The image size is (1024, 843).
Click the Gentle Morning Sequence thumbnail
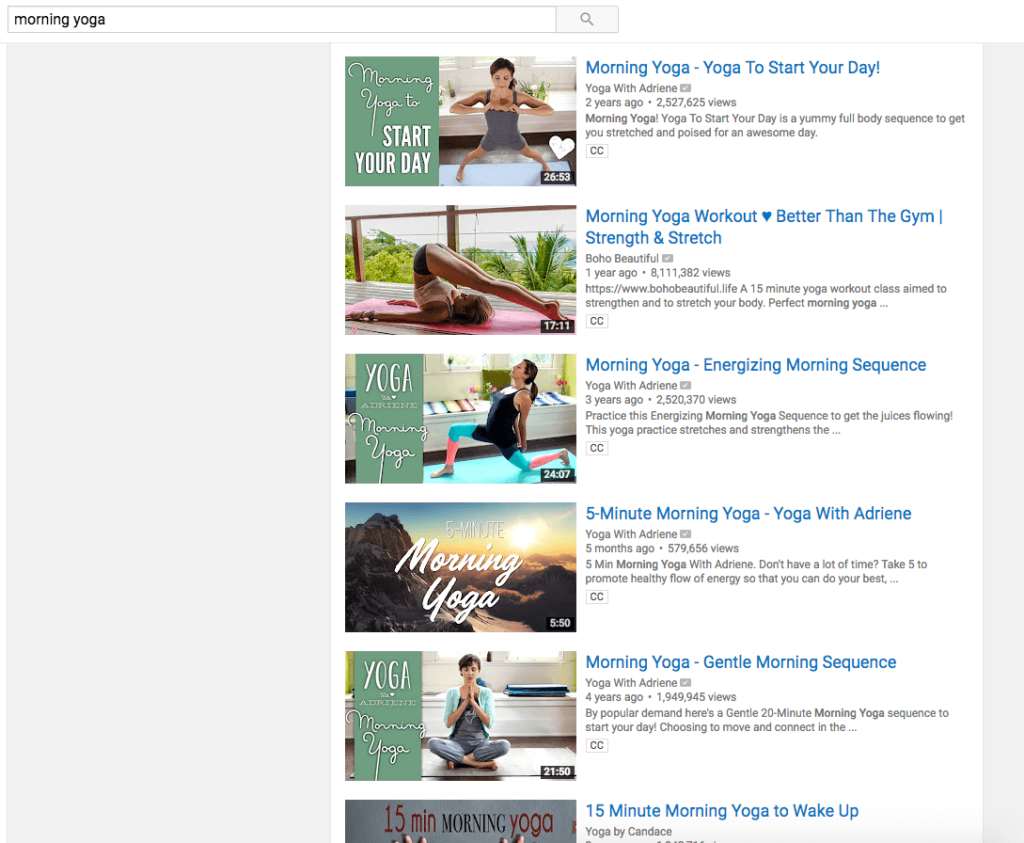460,716
